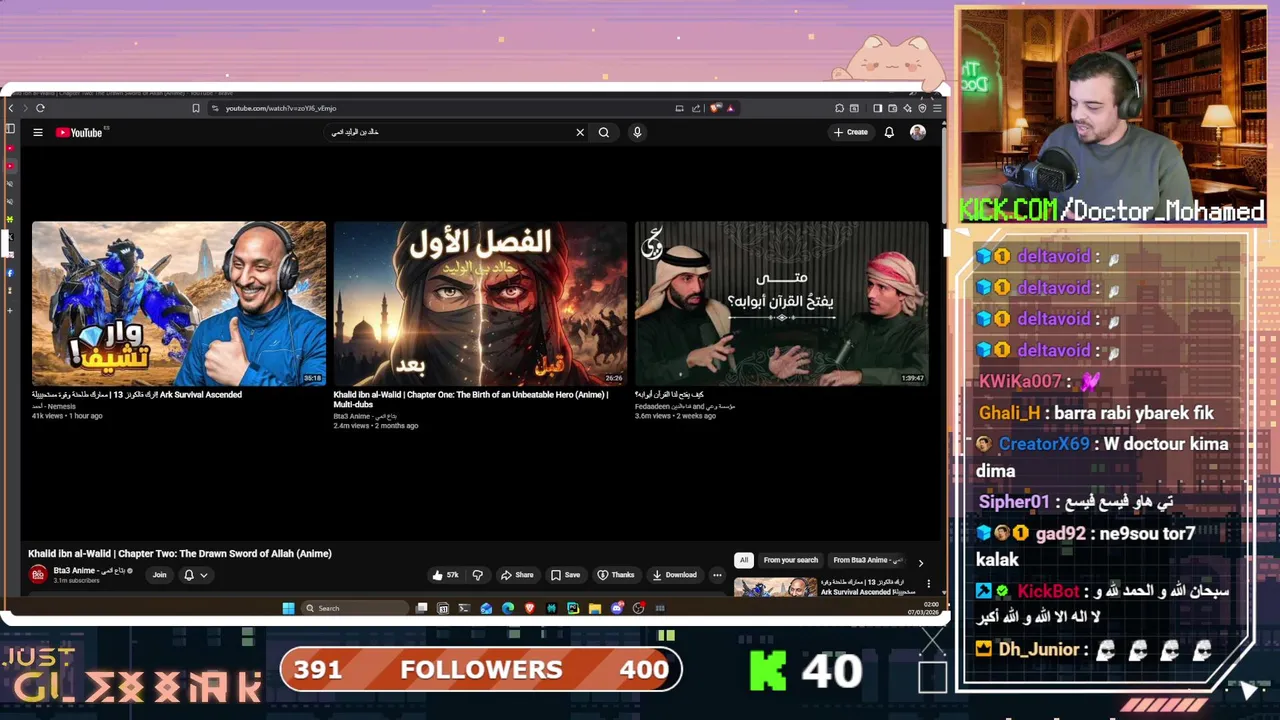Open the suggested Ark Survival sidebar thumbnail

[x=775, y=587]
